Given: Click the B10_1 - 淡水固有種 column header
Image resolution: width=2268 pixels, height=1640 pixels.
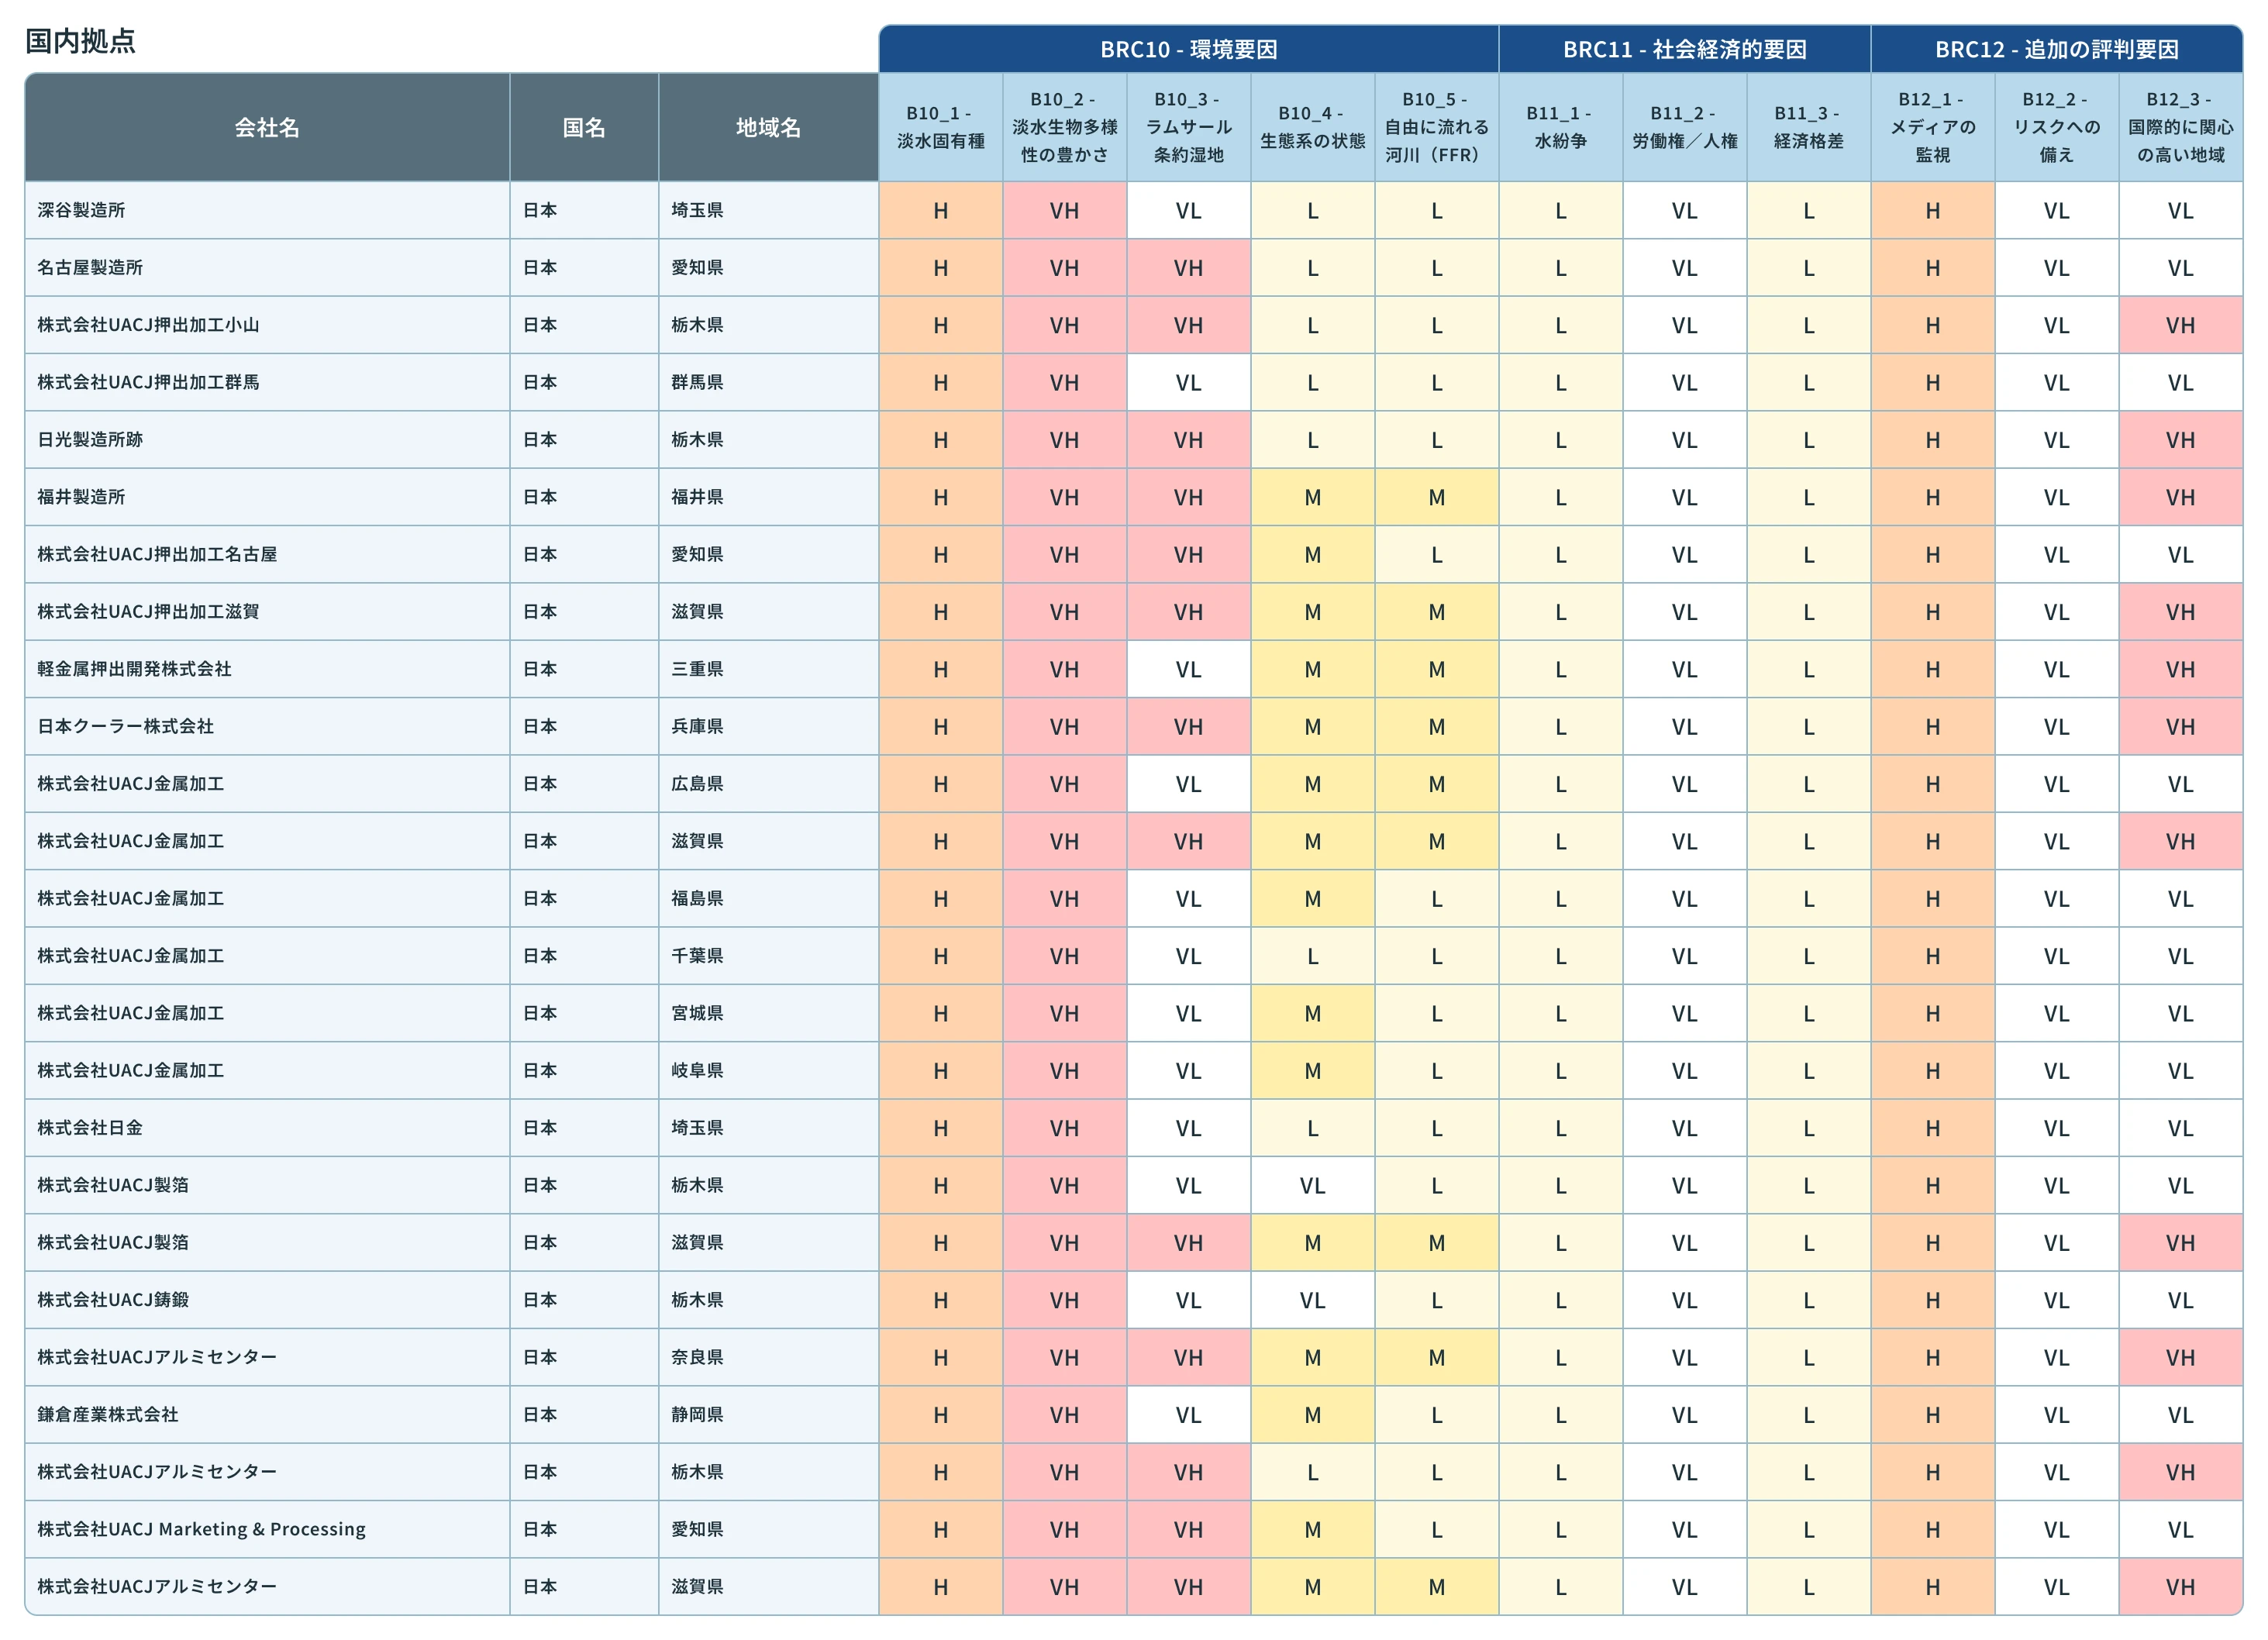Looking at the screenshot, I should 941,127.
